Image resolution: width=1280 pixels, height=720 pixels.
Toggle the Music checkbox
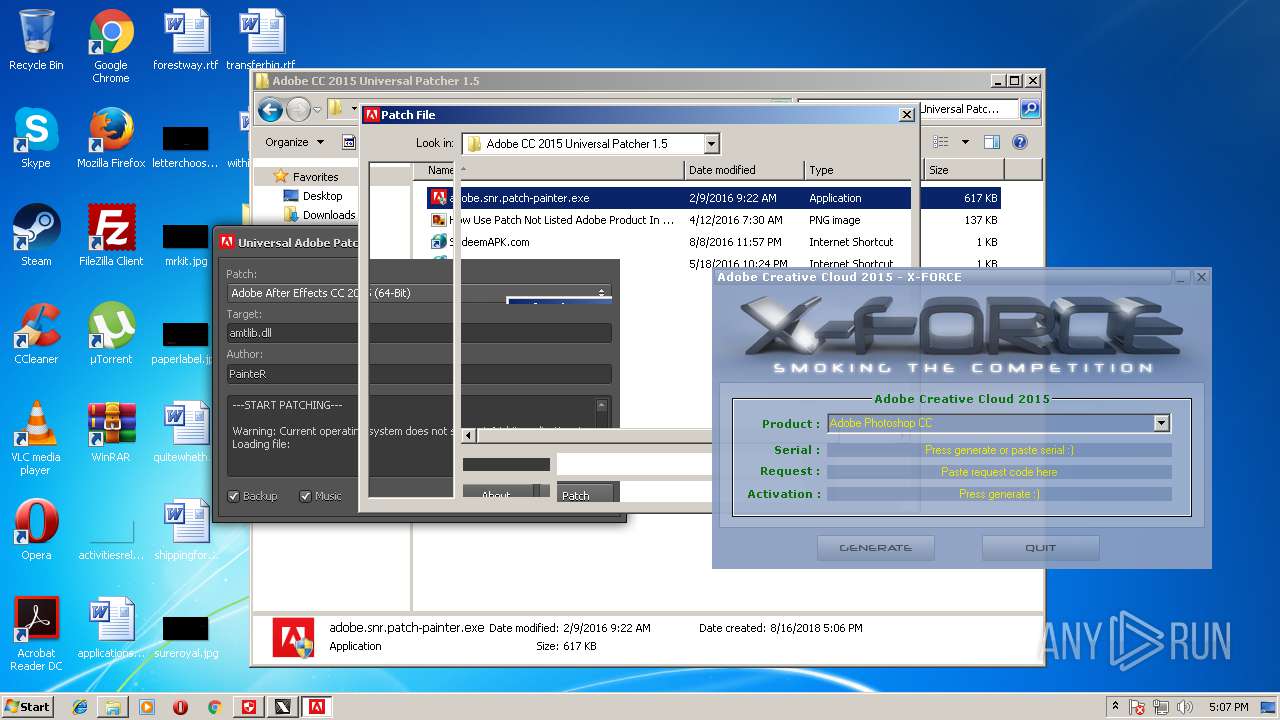305,496
